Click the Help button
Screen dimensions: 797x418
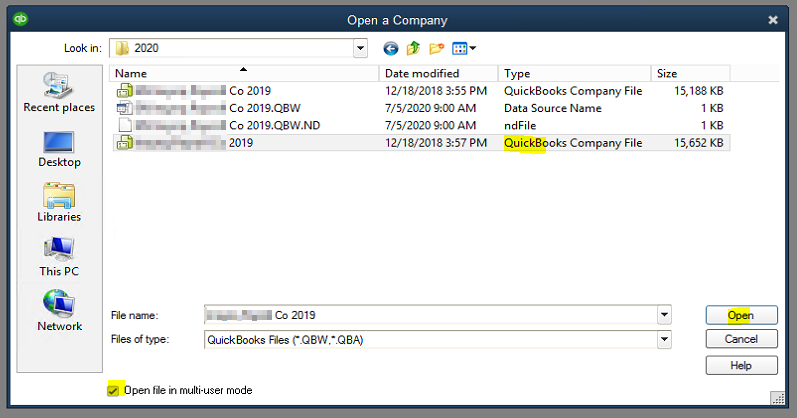click(x=742, y=365)
